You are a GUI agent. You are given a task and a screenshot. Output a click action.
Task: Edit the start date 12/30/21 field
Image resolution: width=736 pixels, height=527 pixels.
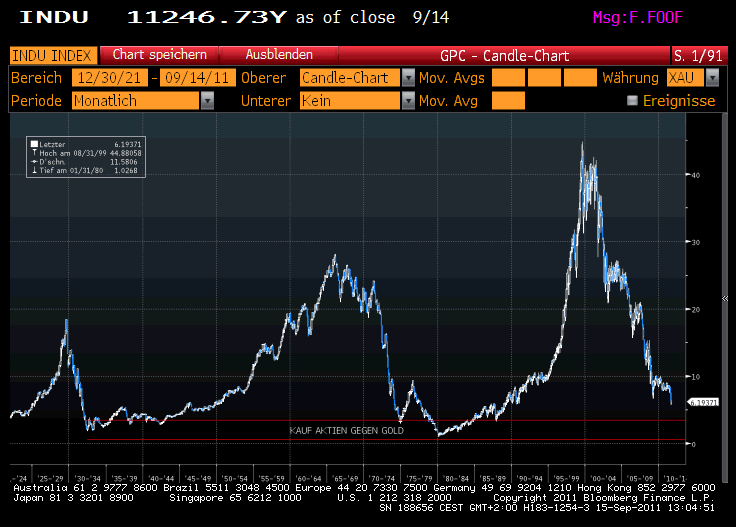click(109, 78)
